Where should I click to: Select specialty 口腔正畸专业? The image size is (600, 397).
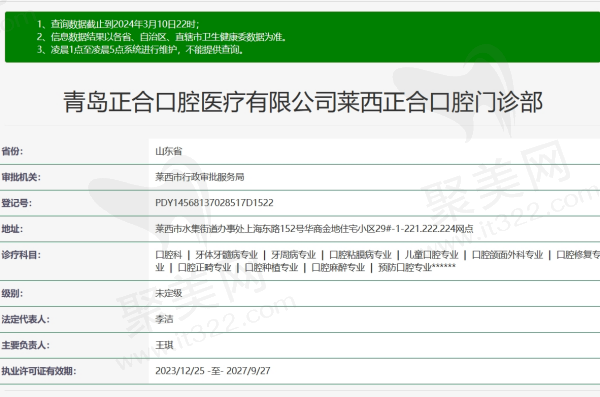click(x=204, y=268)
